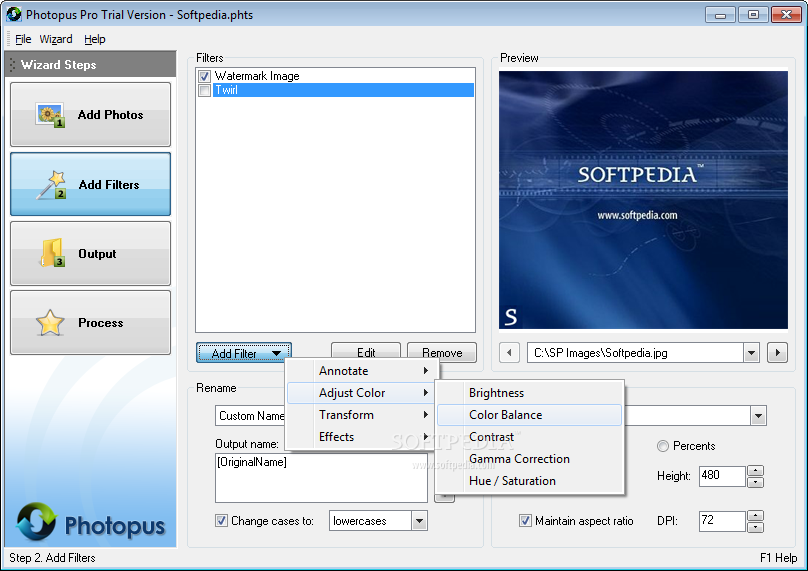Decrease Height with down spinner
The image size is (808, 571).
pos(755,482)
